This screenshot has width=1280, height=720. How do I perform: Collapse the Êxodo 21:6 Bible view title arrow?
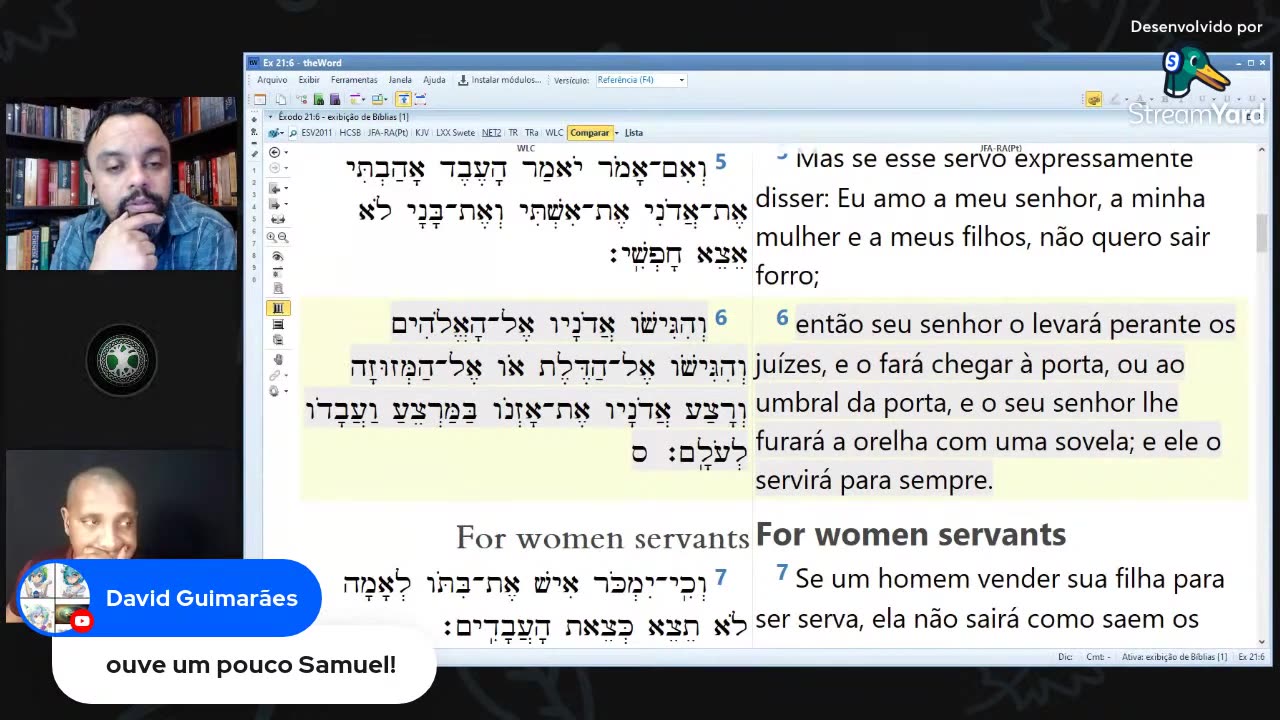point(270,117)
